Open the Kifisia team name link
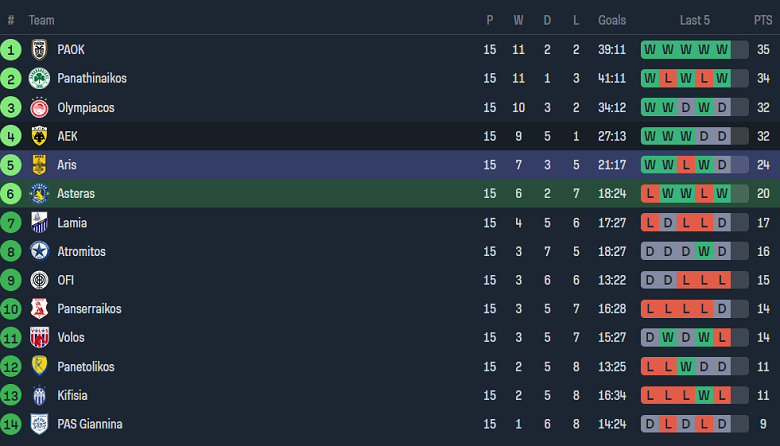The width and height of the screenshot is (780, 446). point(74,395)
